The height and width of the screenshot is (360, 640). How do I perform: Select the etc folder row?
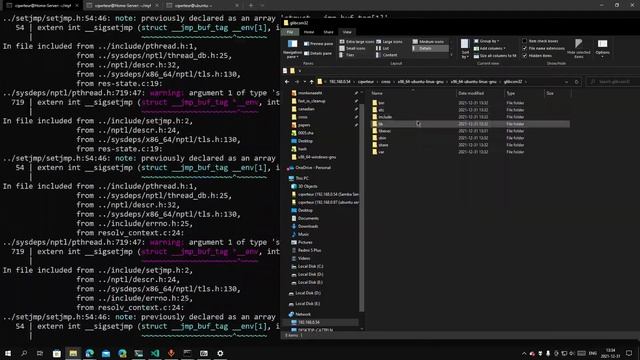click(470, 110)
